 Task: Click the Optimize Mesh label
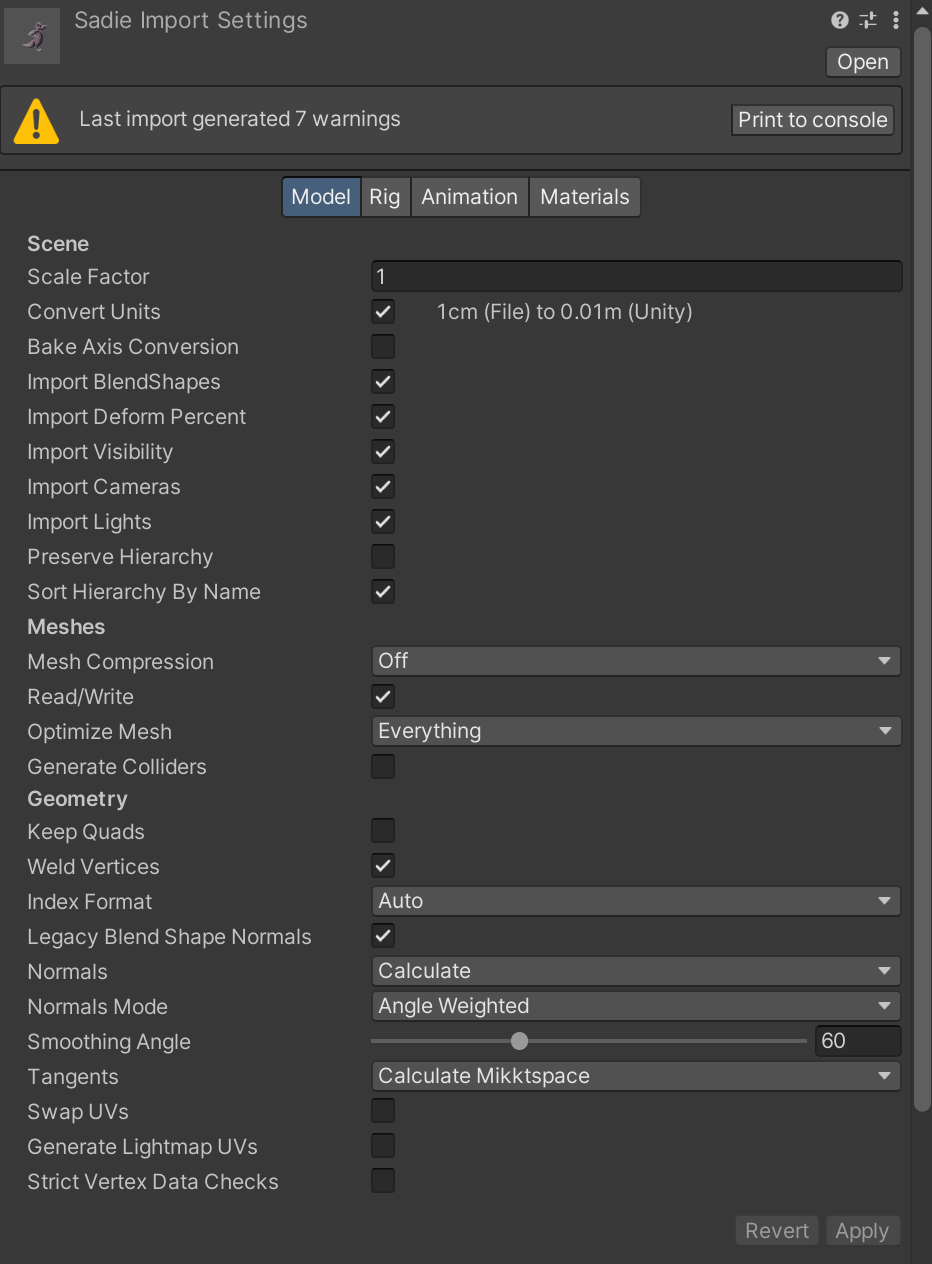[x=99, y=732]
